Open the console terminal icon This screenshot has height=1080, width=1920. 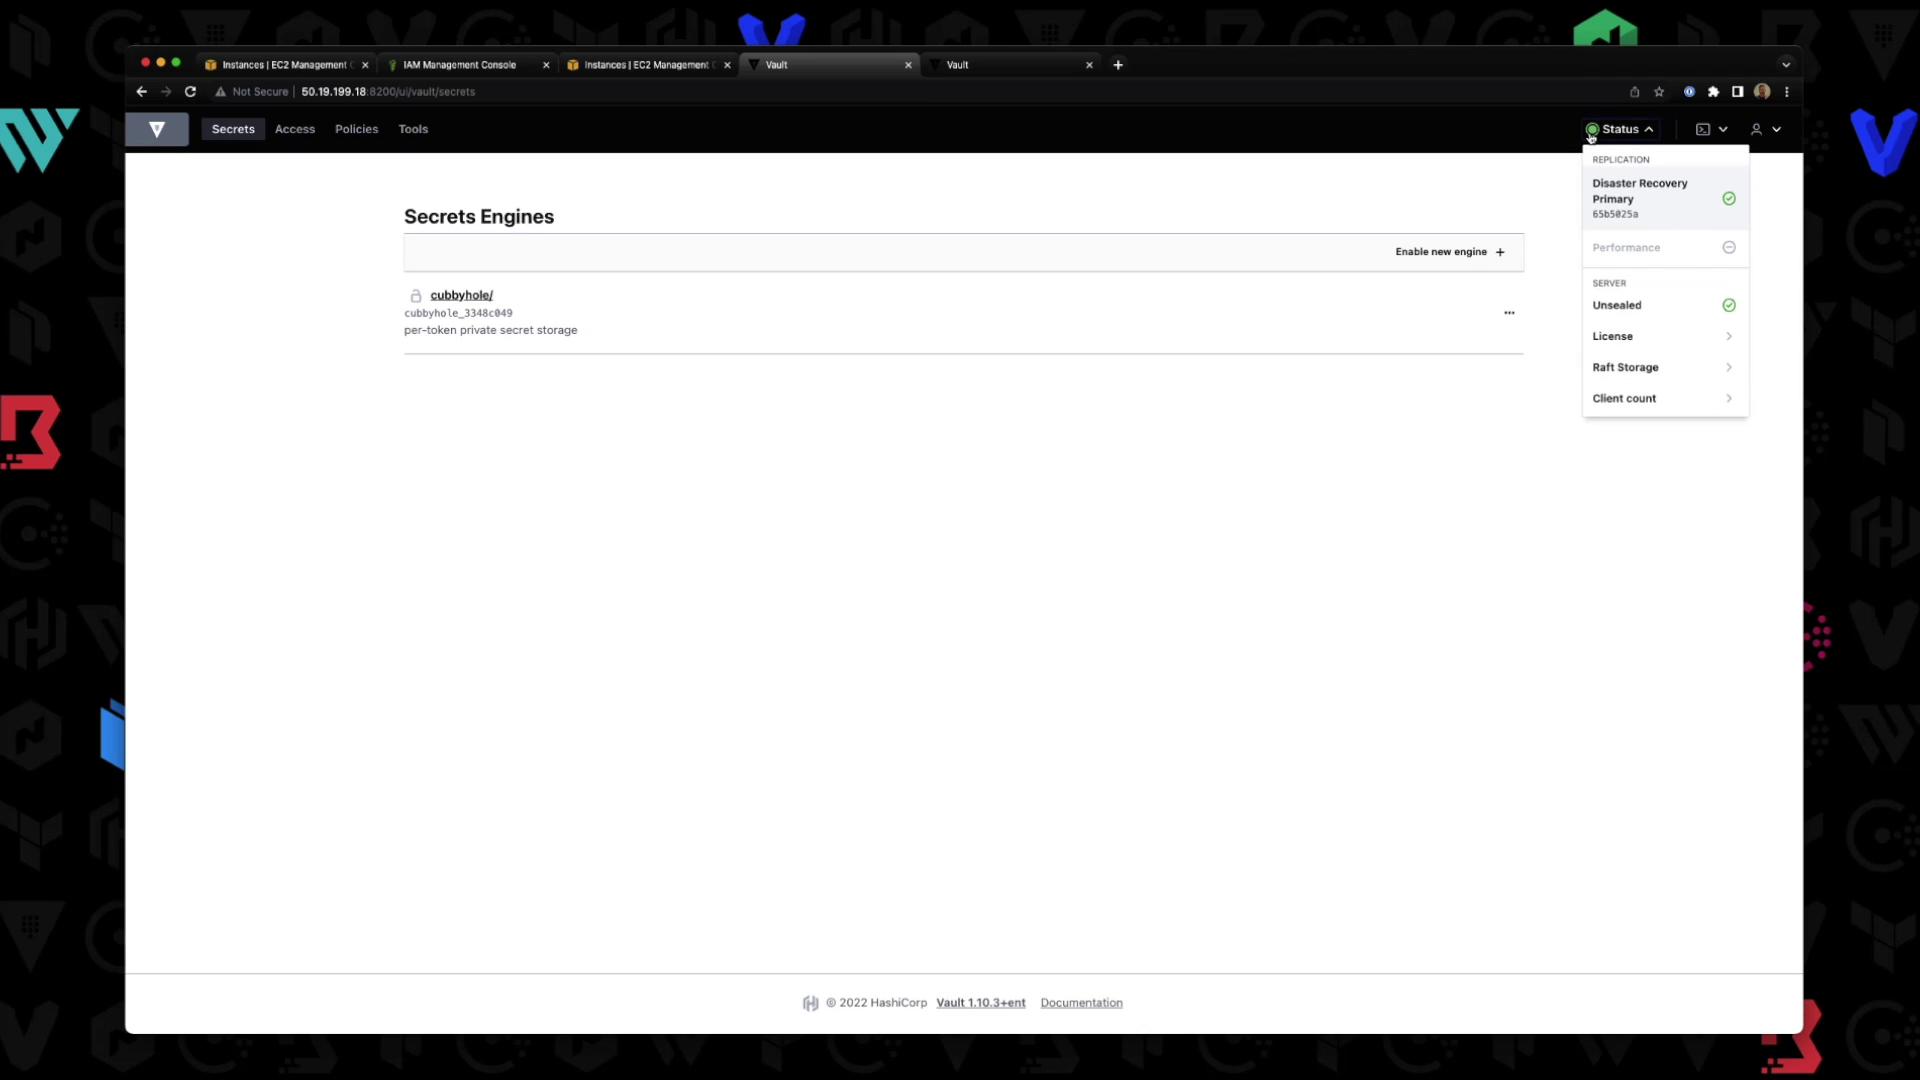1703,129
